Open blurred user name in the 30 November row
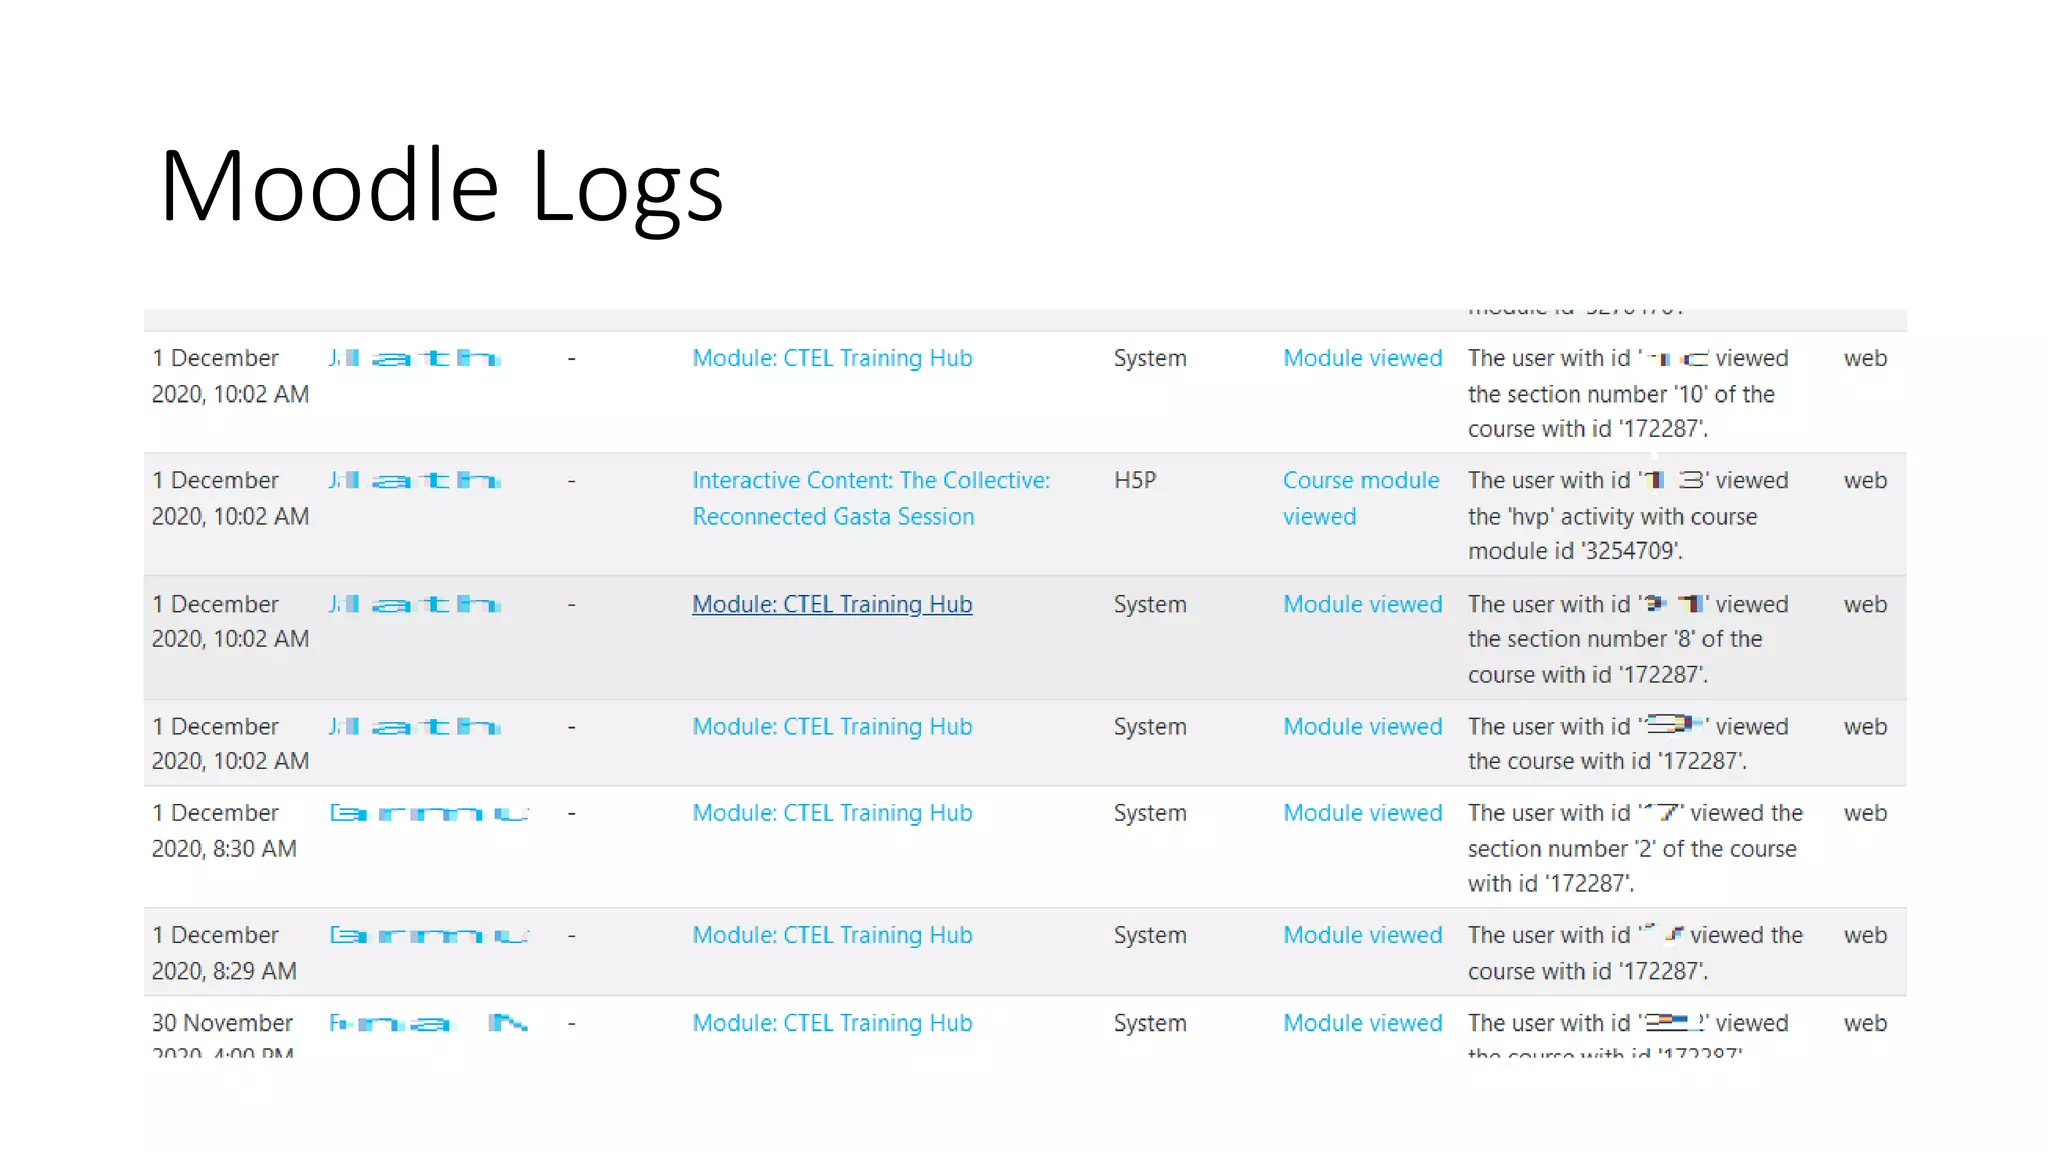The image size is (2048, 1152). coord(429,1023)
